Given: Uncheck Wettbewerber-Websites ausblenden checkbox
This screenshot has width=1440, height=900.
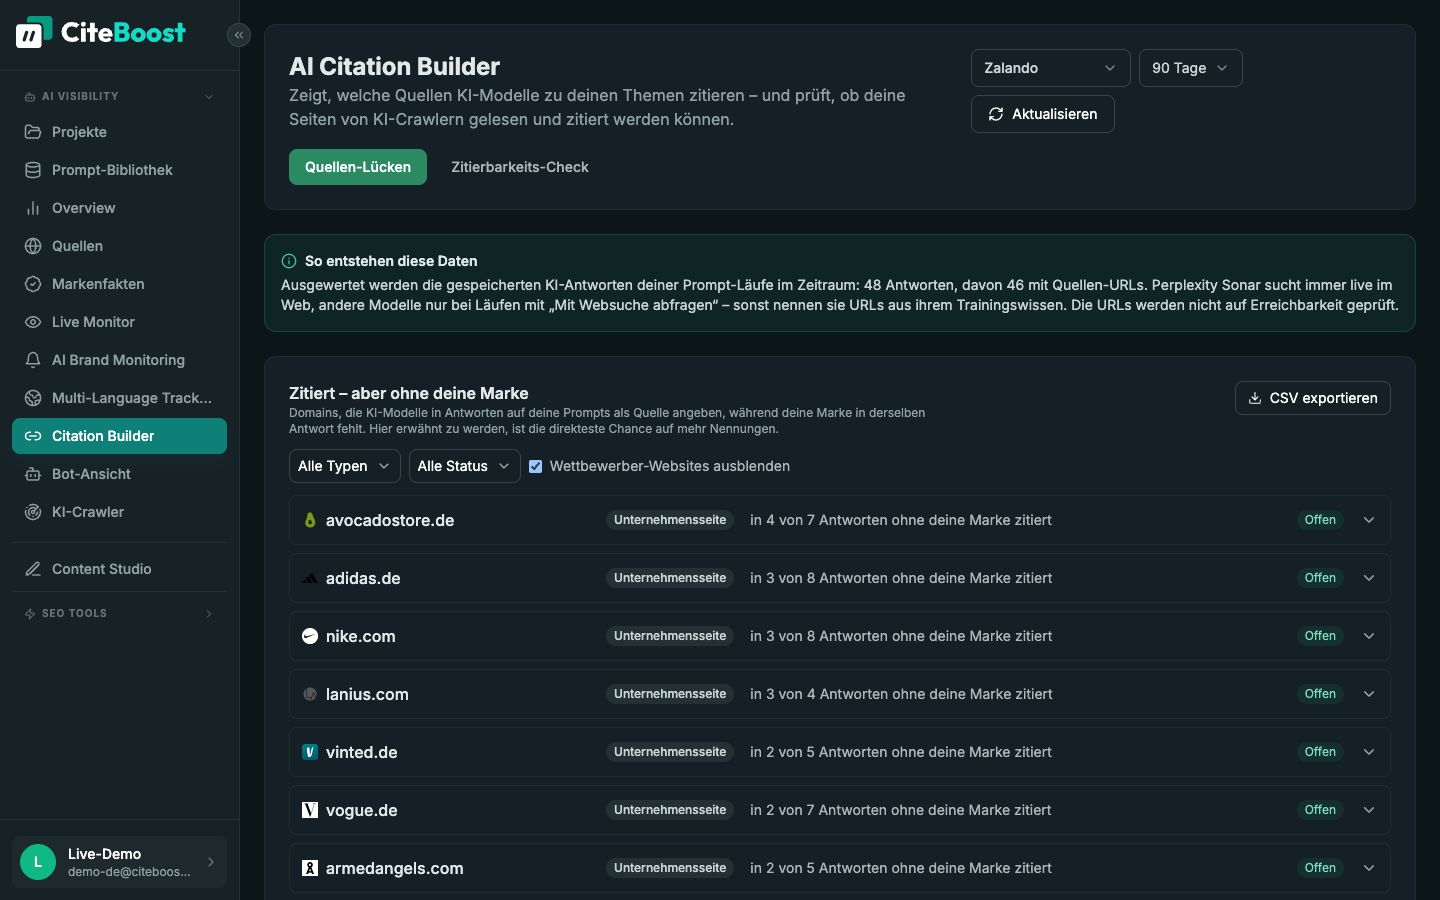Looking at the screenshot, I should [x=536, y=466].
